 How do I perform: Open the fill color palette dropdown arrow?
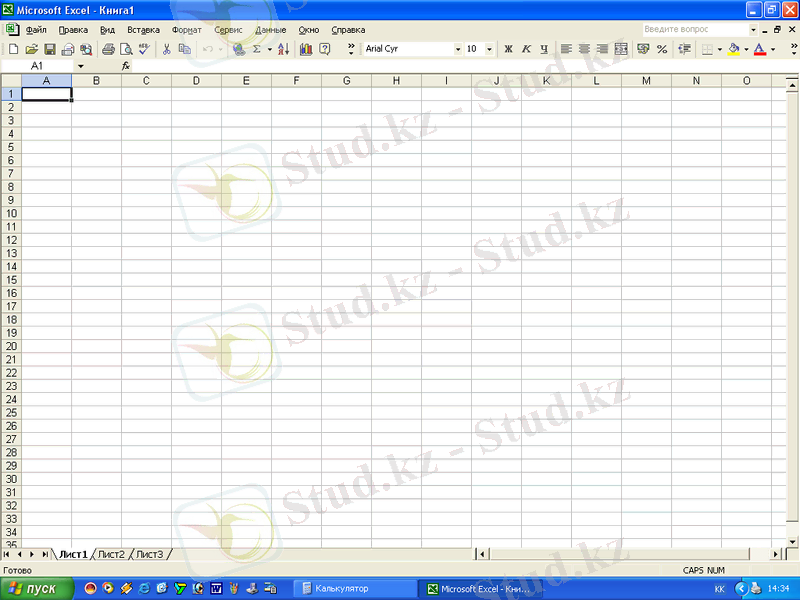pos(746,49)
